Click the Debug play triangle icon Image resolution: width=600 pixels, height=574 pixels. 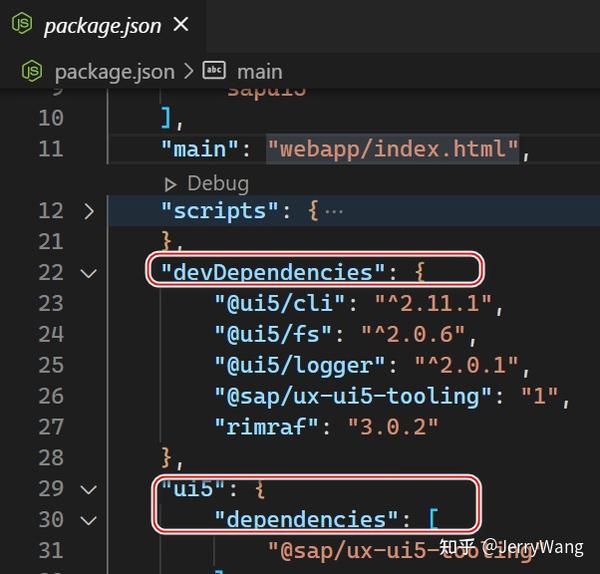pos(170,185)
